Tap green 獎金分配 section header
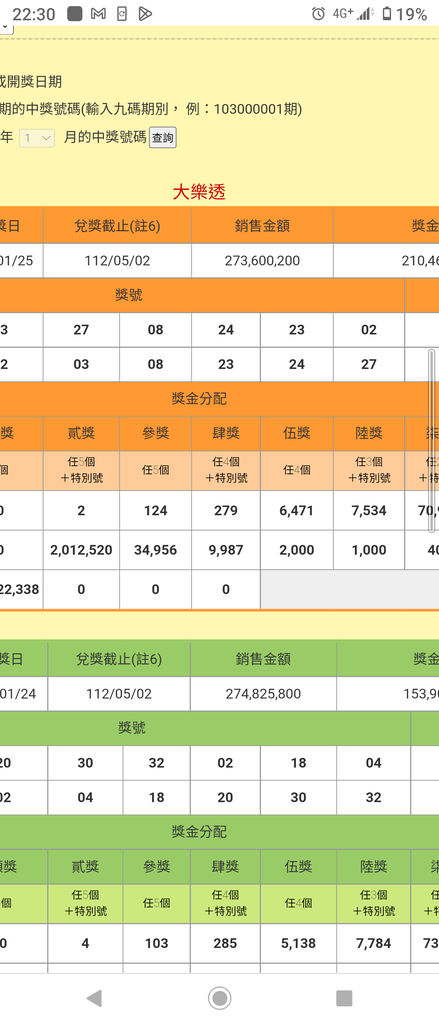This screenshot has width=439, height=1024. click(x=199, y=832)
